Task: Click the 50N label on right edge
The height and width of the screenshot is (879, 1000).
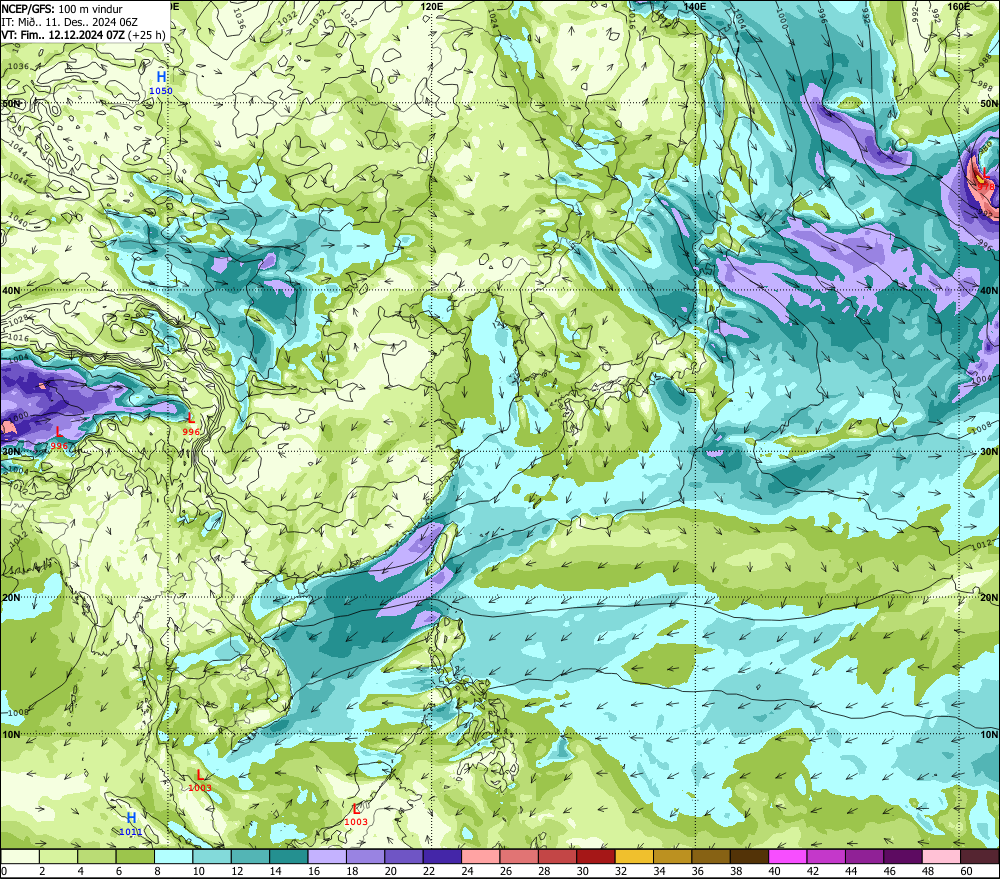Action: click(989, 103)
